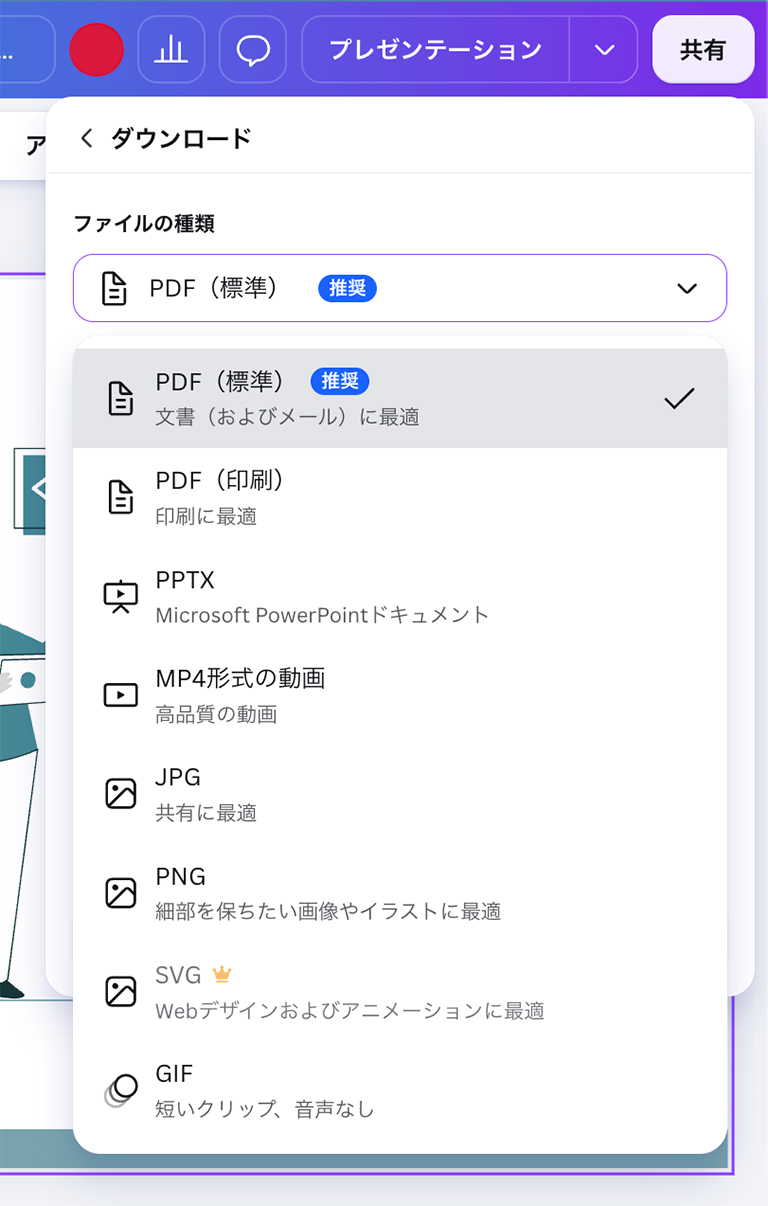The image size is (768, 1206).
Task: Click text 文書（およびメール）に最適
Action: (287, 417)
